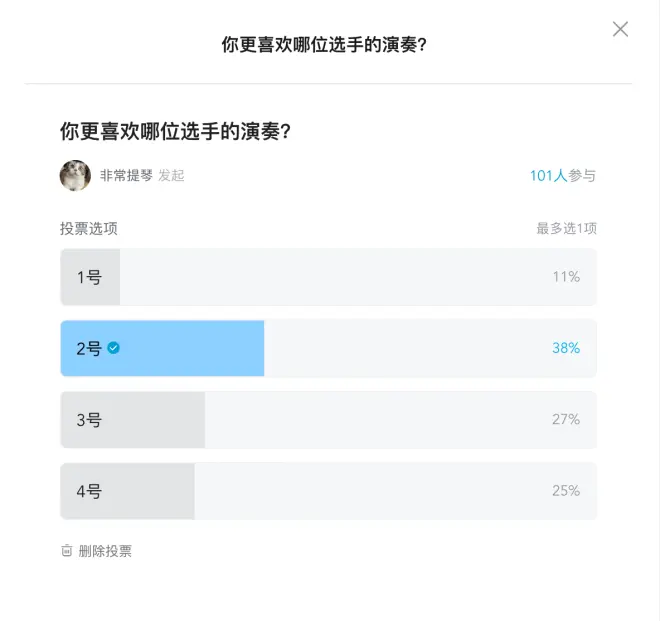Screen dimensions: 660x621
Task: Click the blue checkmark beside 2号
Action: [x=114, y=348]
